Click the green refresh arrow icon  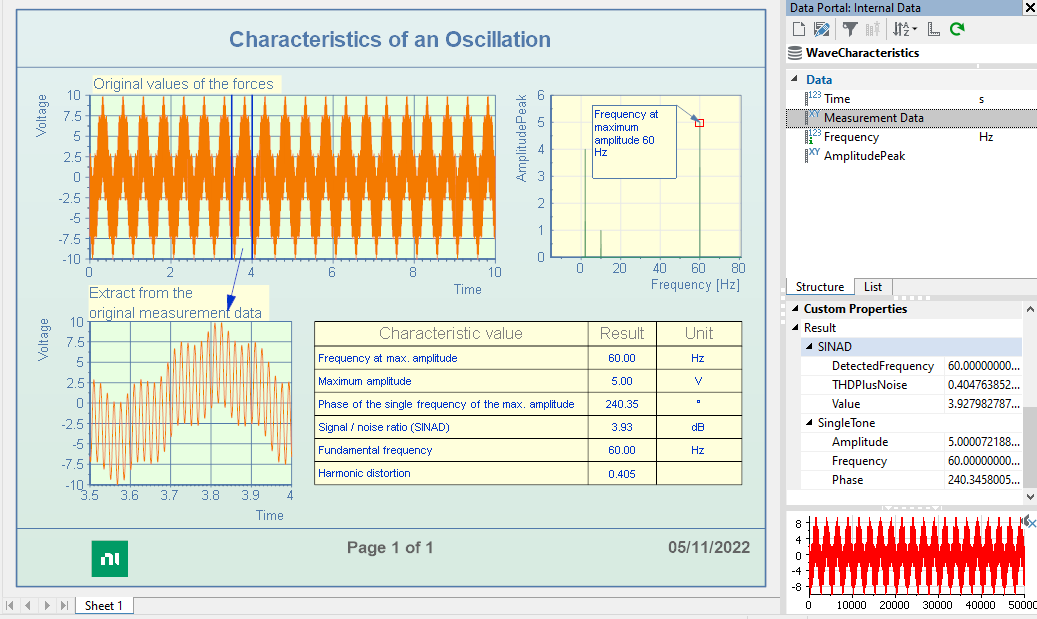pos(957,30)
